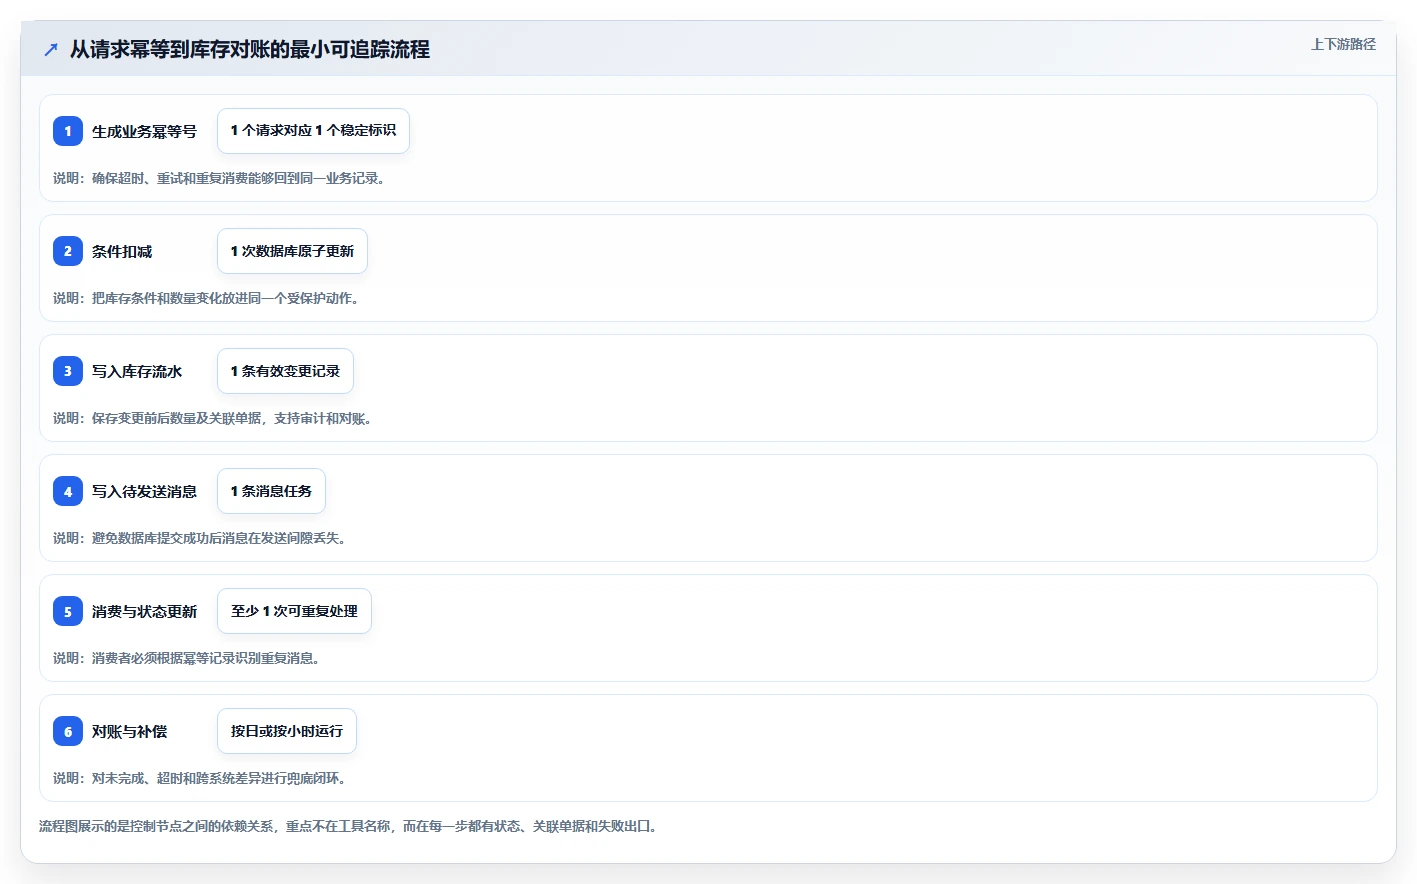Select step title 消费与状态更新
The height and width of the screenshot is (884, 1417).
coord(144,611)
